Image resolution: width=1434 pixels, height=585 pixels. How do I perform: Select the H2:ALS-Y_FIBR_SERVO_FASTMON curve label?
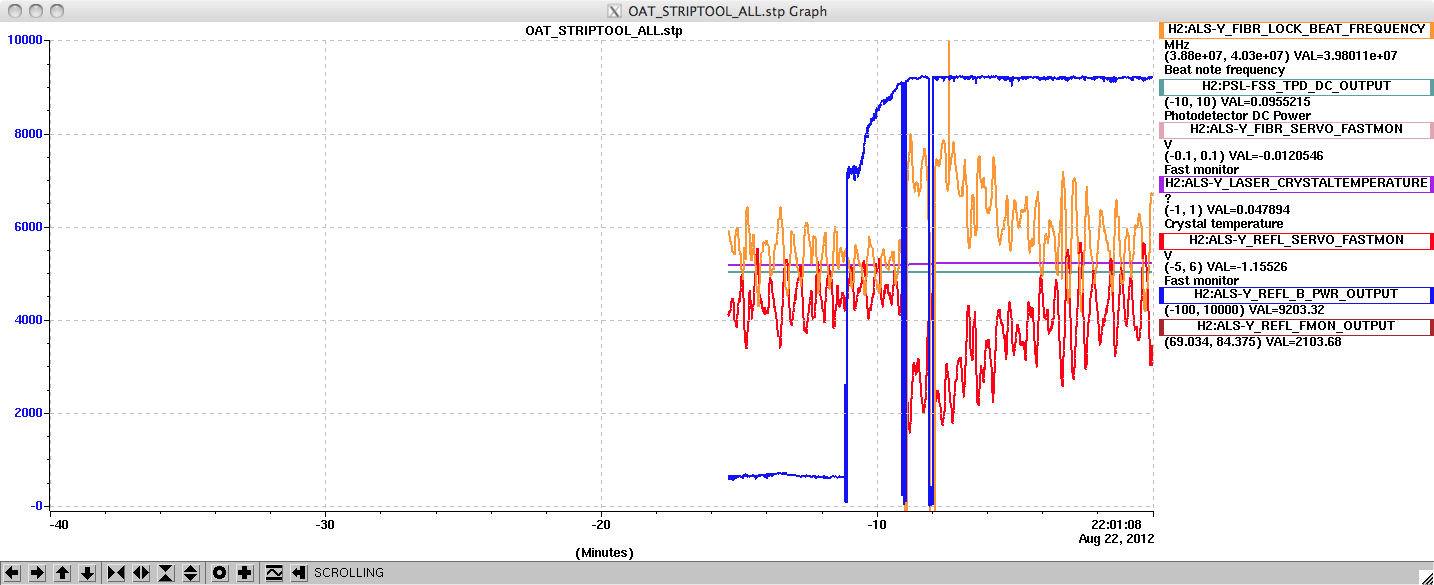1296,130
